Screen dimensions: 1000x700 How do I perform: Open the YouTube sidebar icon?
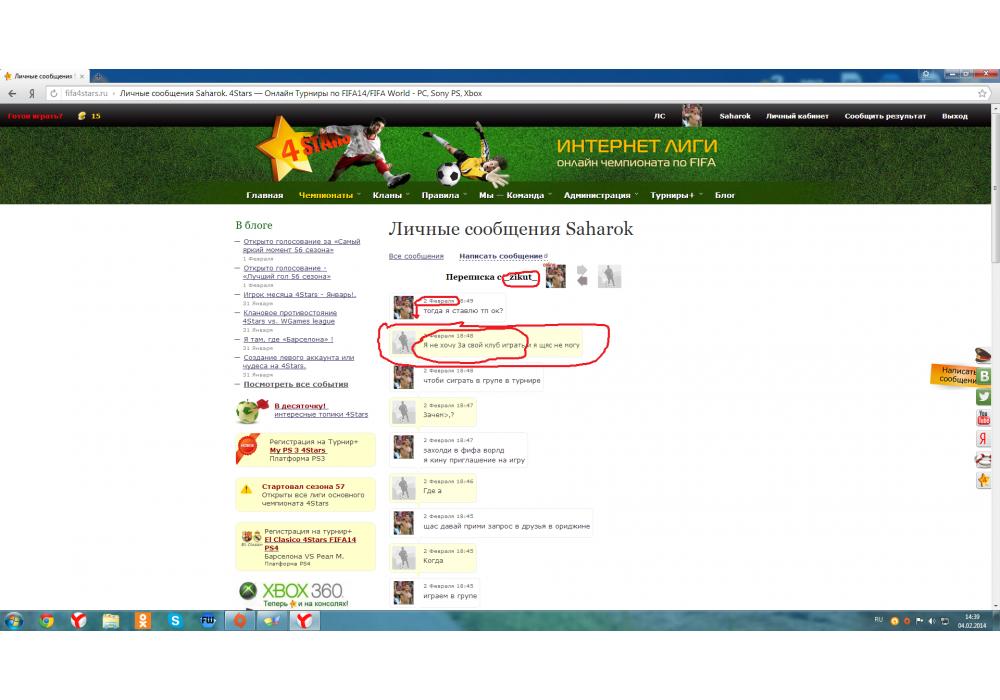(x=984, y=418)
